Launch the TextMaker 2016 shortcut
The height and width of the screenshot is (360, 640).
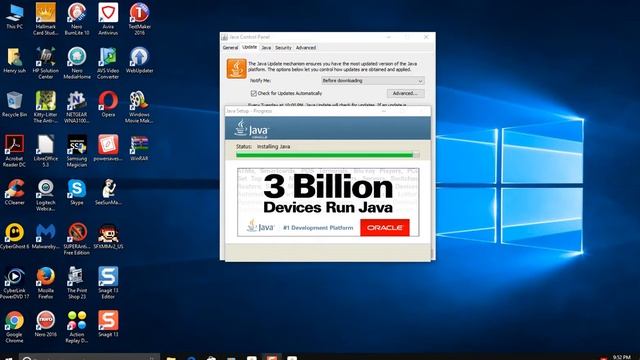[x=139, y=18]
